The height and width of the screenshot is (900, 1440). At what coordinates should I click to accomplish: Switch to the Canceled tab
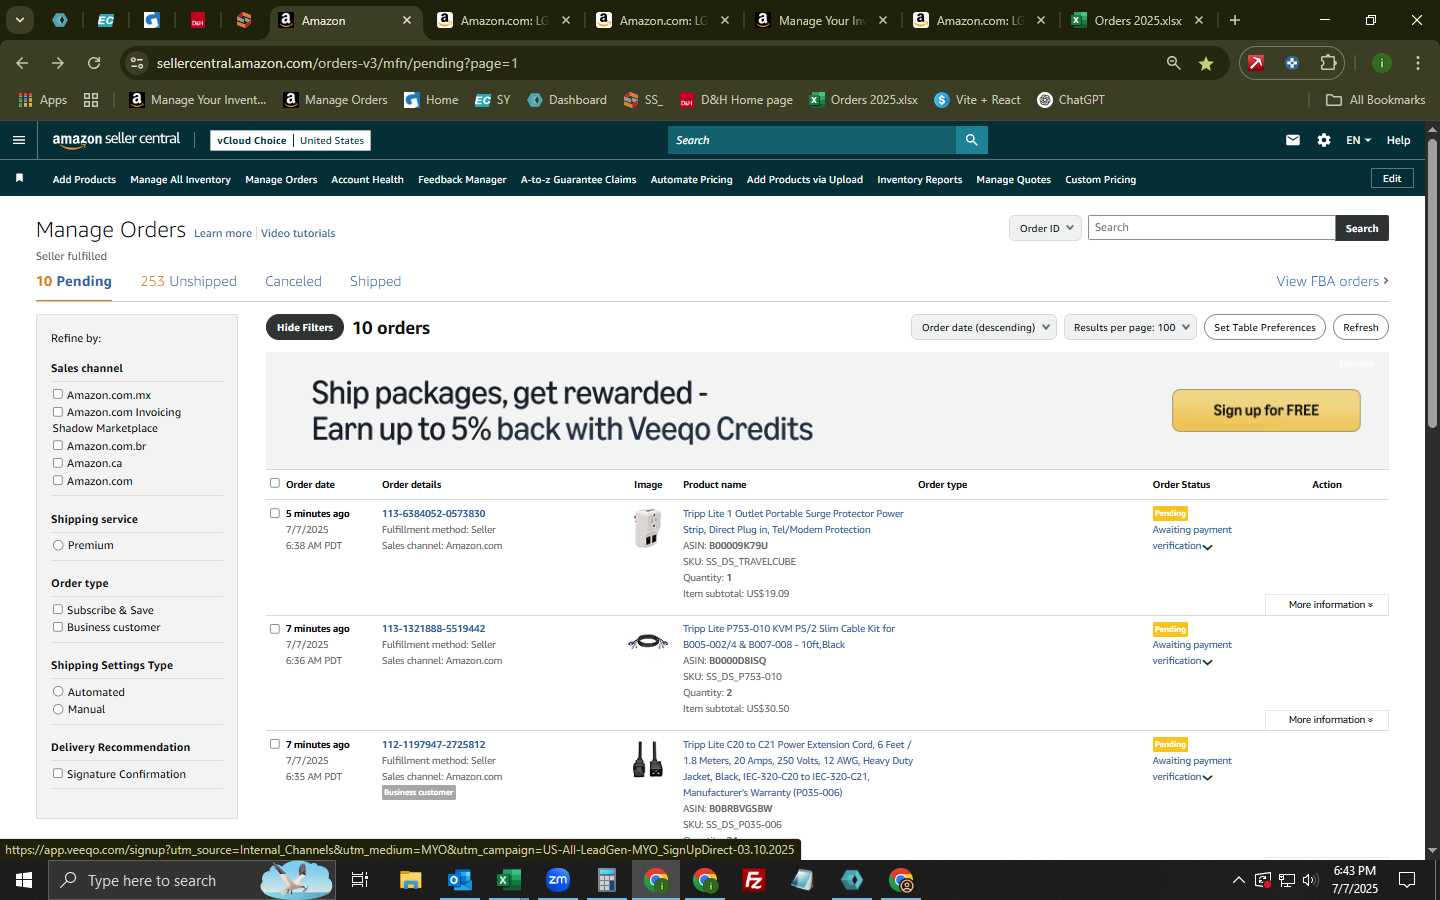[x=293, y=281]
